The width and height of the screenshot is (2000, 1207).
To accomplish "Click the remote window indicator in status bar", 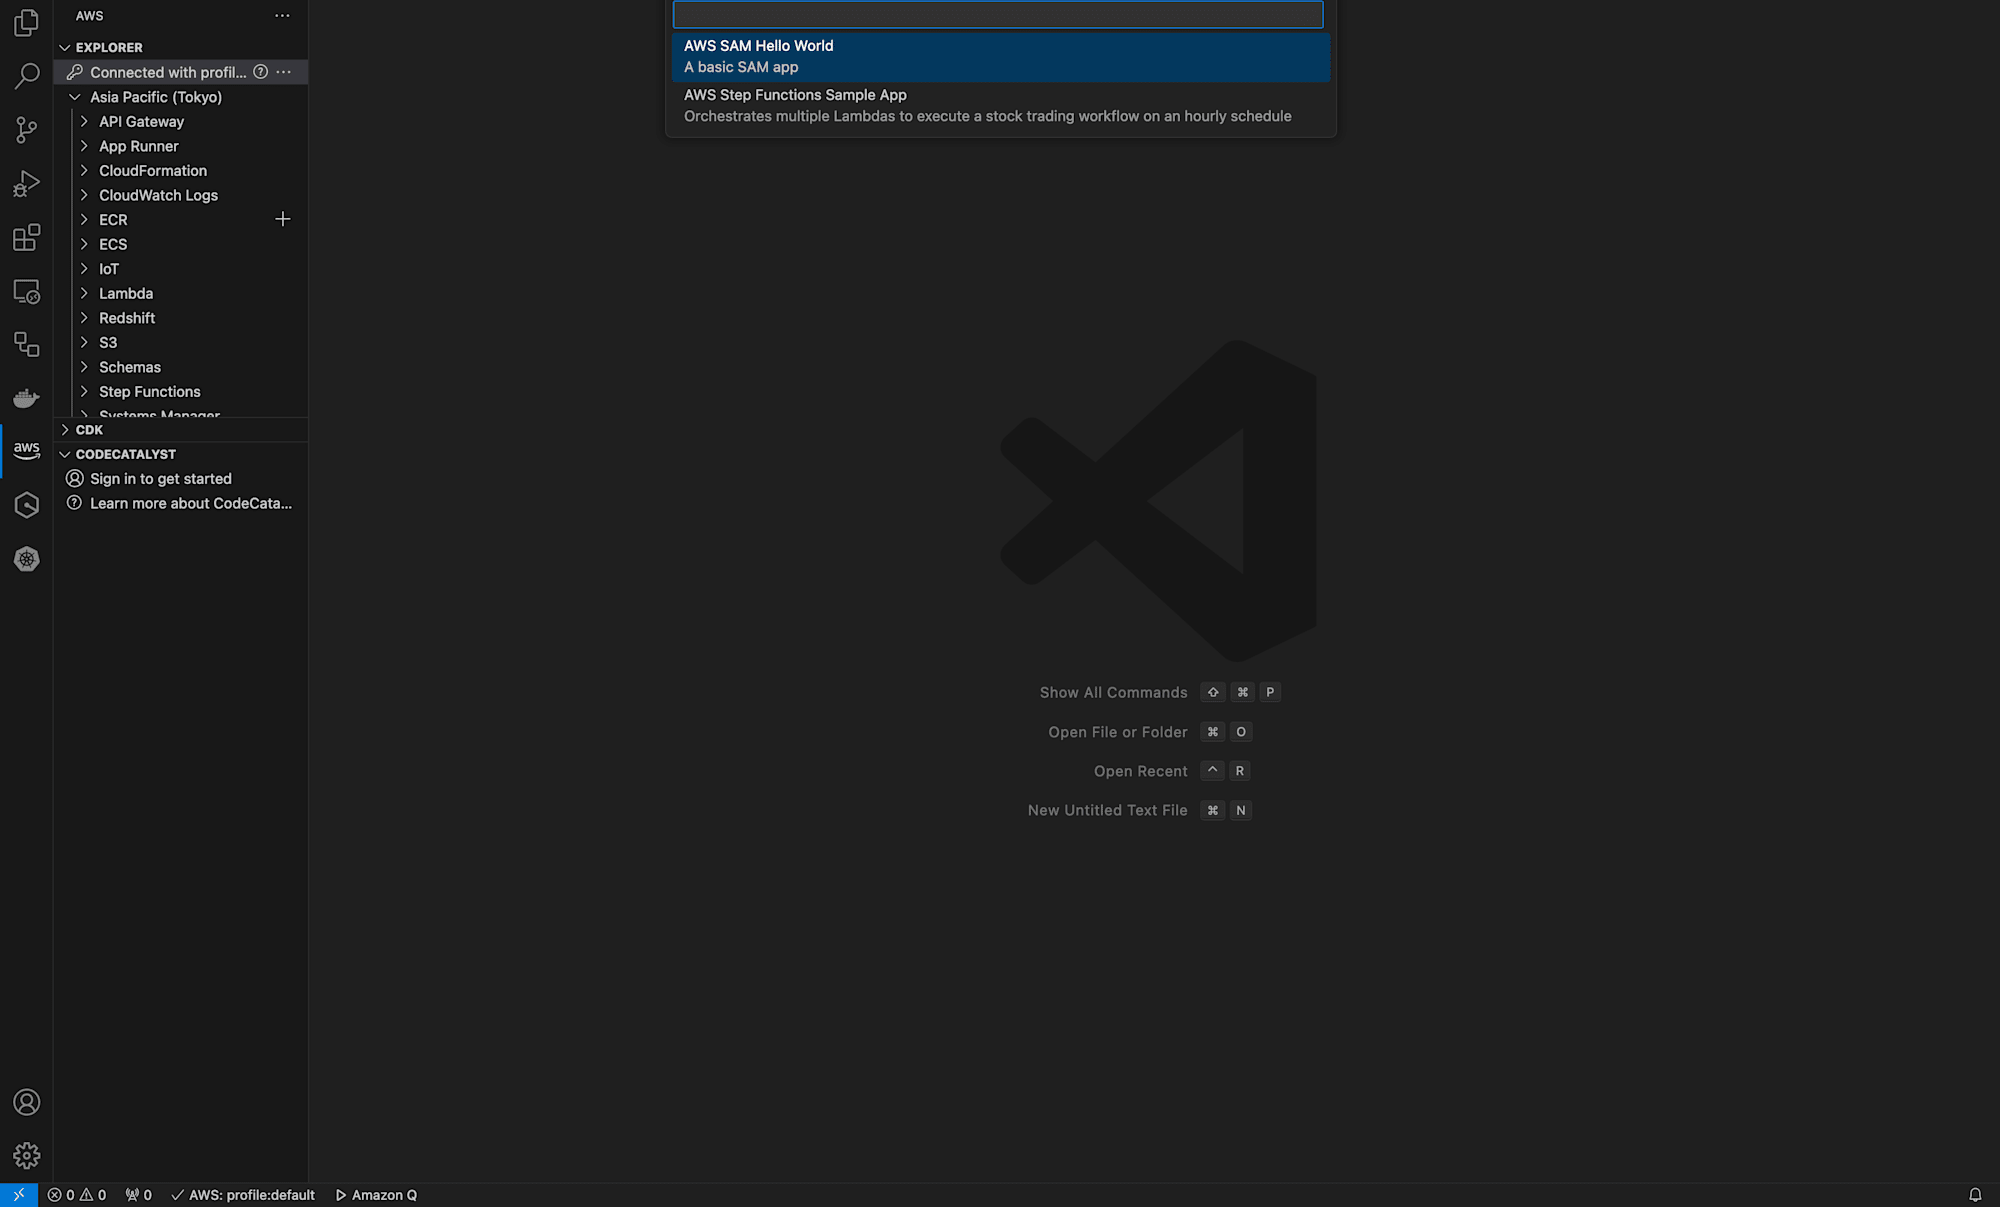I will [x=19, y=1195].
